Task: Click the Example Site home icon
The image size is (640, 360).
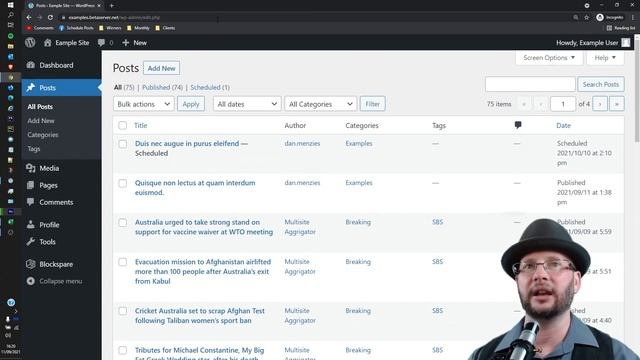Action: pos(48,42)
